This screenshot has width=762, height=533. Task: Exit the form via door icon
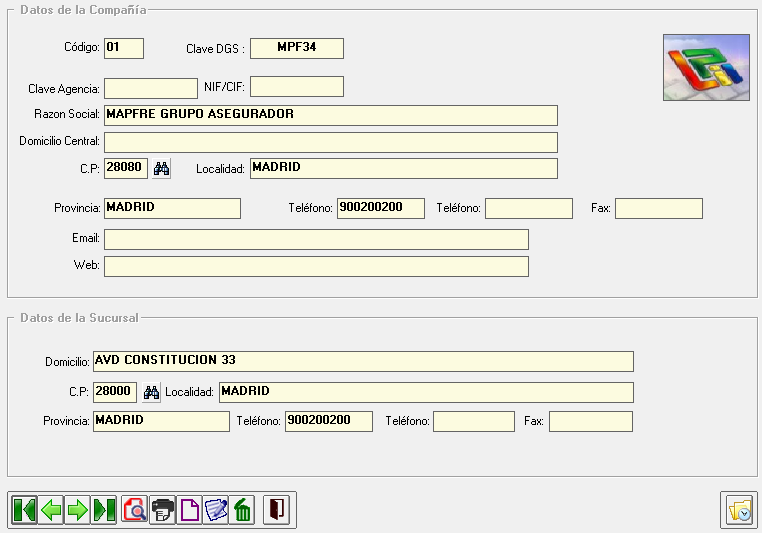pos(276,510)
